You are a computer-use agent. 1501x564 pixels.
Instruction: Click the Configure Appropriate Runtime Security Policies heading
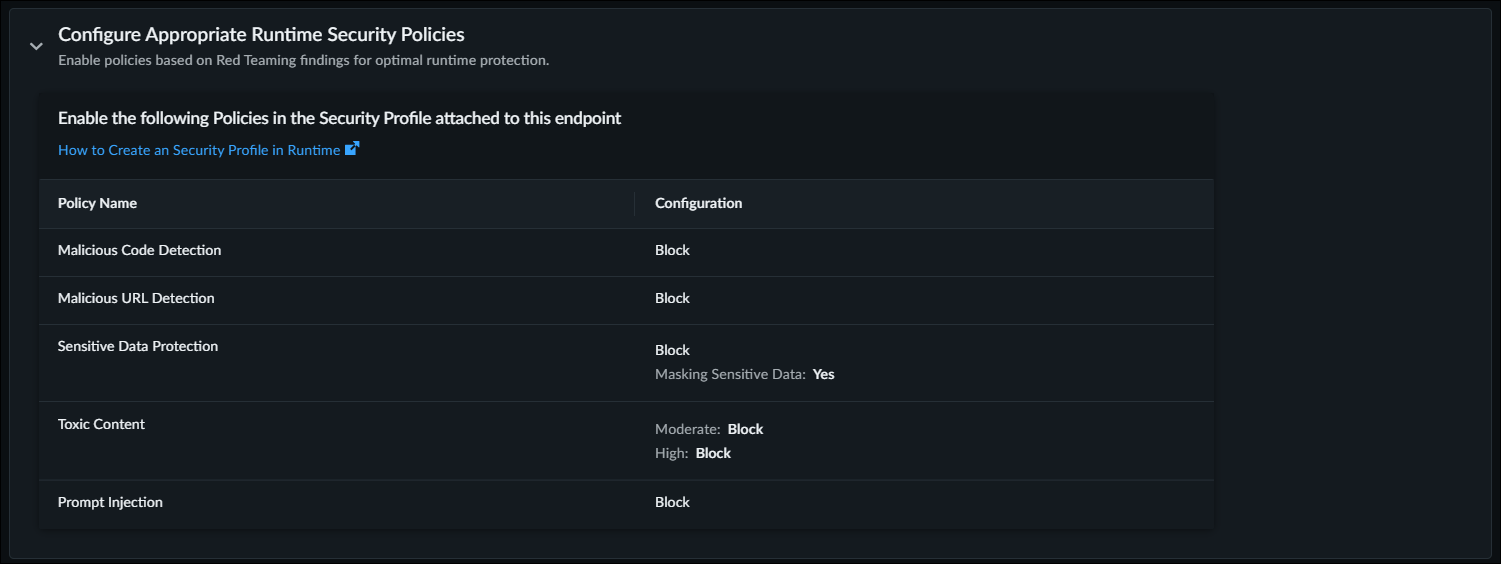tap(261, 34)
